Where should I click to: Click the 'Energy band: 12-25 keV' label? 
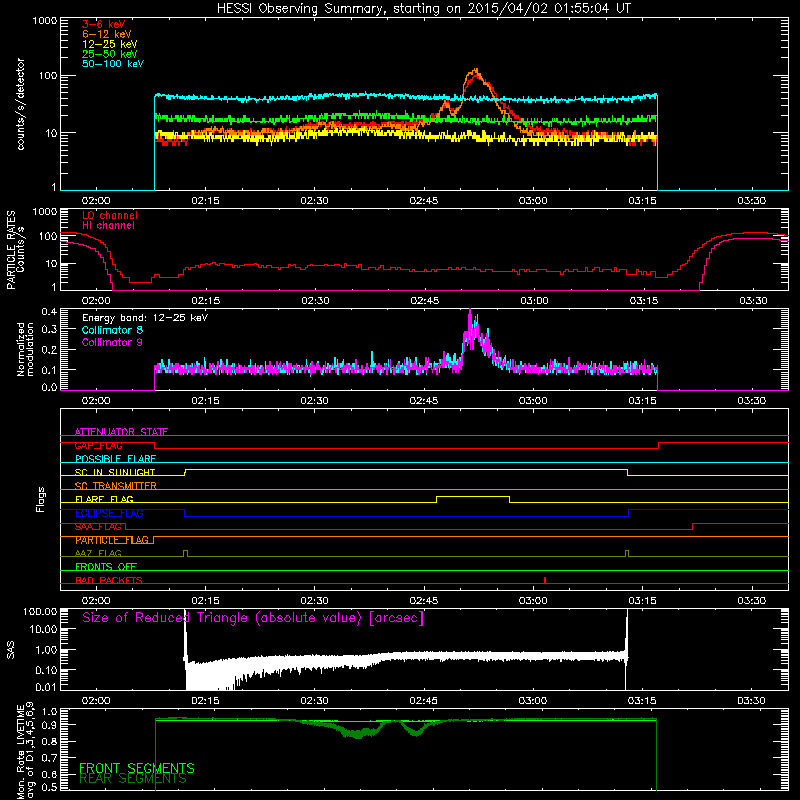(x=145, y=318)
